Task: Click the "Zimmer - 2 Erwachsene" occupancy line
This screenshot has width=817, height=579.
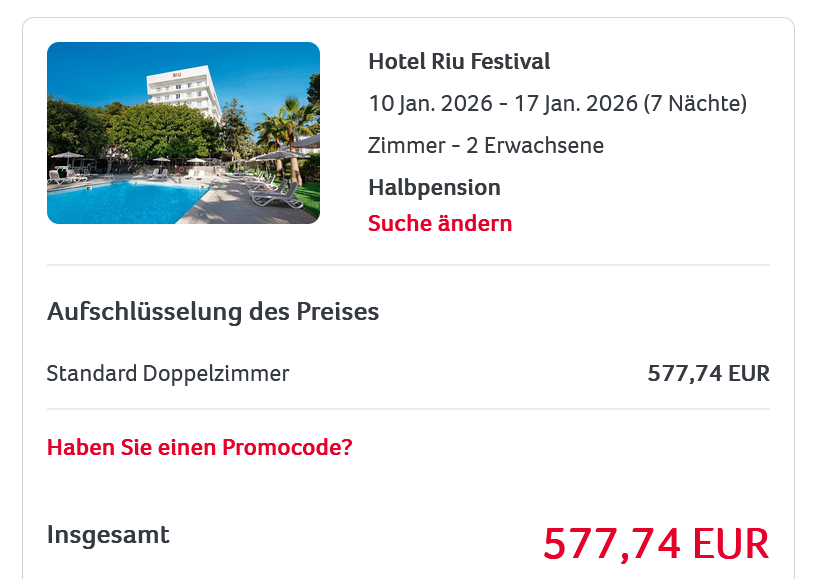Action: 486,145
